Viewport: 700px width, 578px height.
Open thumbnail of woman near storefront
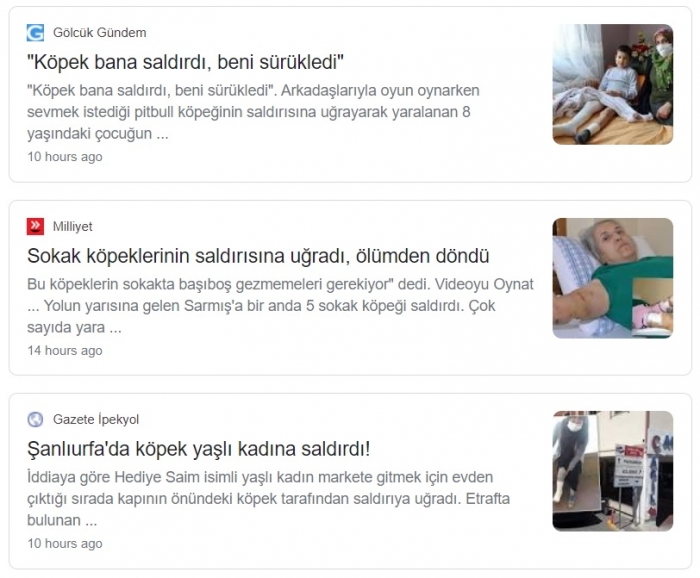pos(612,471)
